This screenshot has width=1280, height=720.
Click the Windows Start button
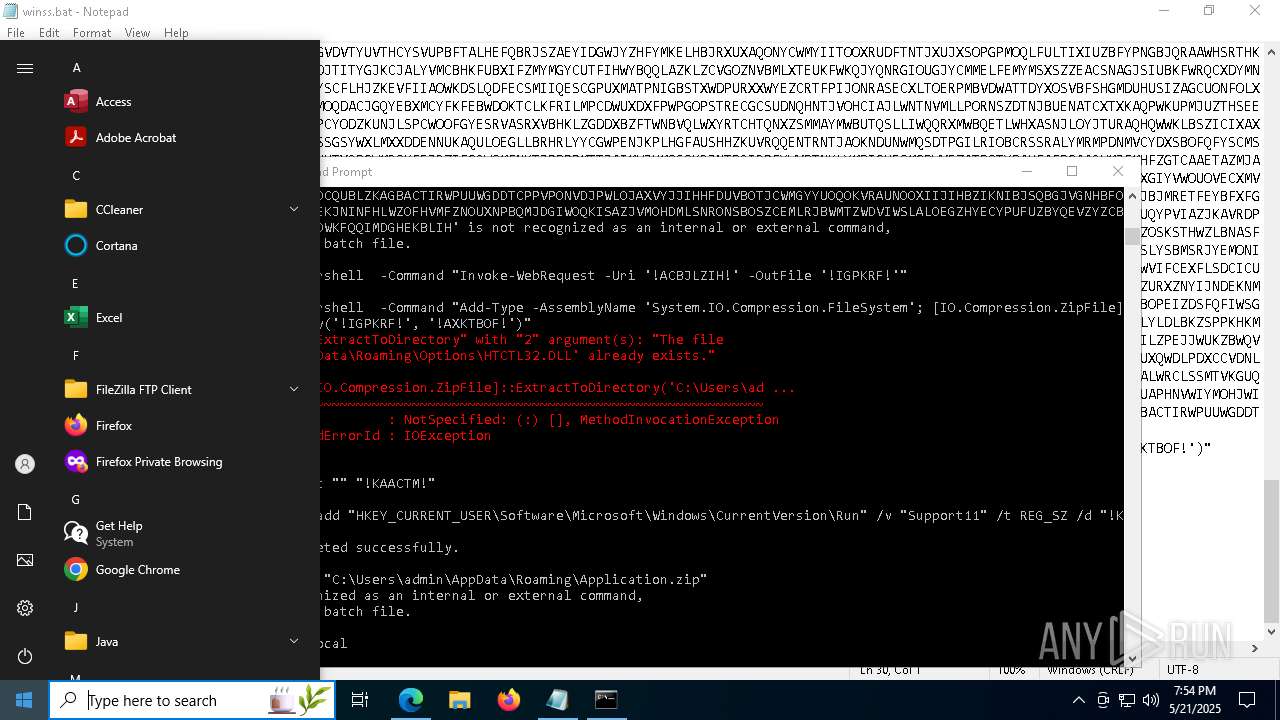tap(24, 700)
